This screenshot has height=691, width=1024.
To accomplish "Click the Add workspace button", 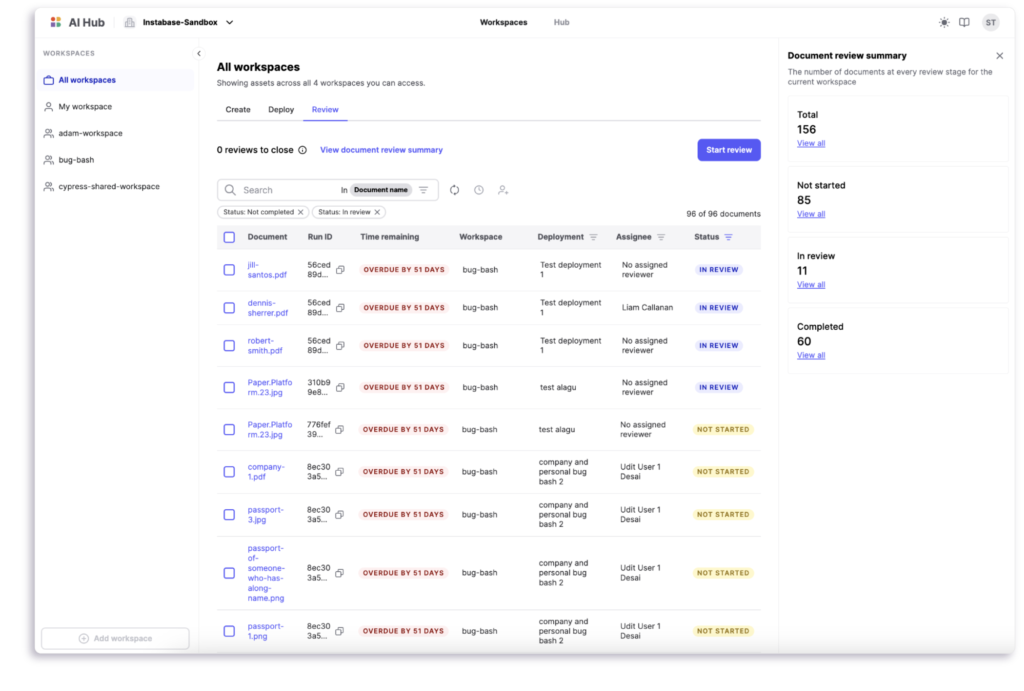I will [116, 638].
